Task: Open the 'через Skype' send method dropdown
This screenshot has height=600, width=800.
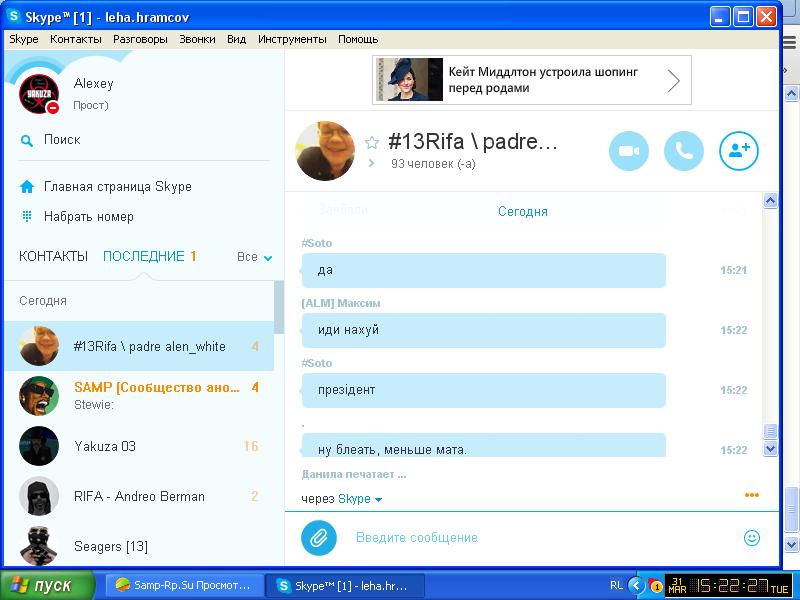Action: pyautogui.click(x=360, y=498)
